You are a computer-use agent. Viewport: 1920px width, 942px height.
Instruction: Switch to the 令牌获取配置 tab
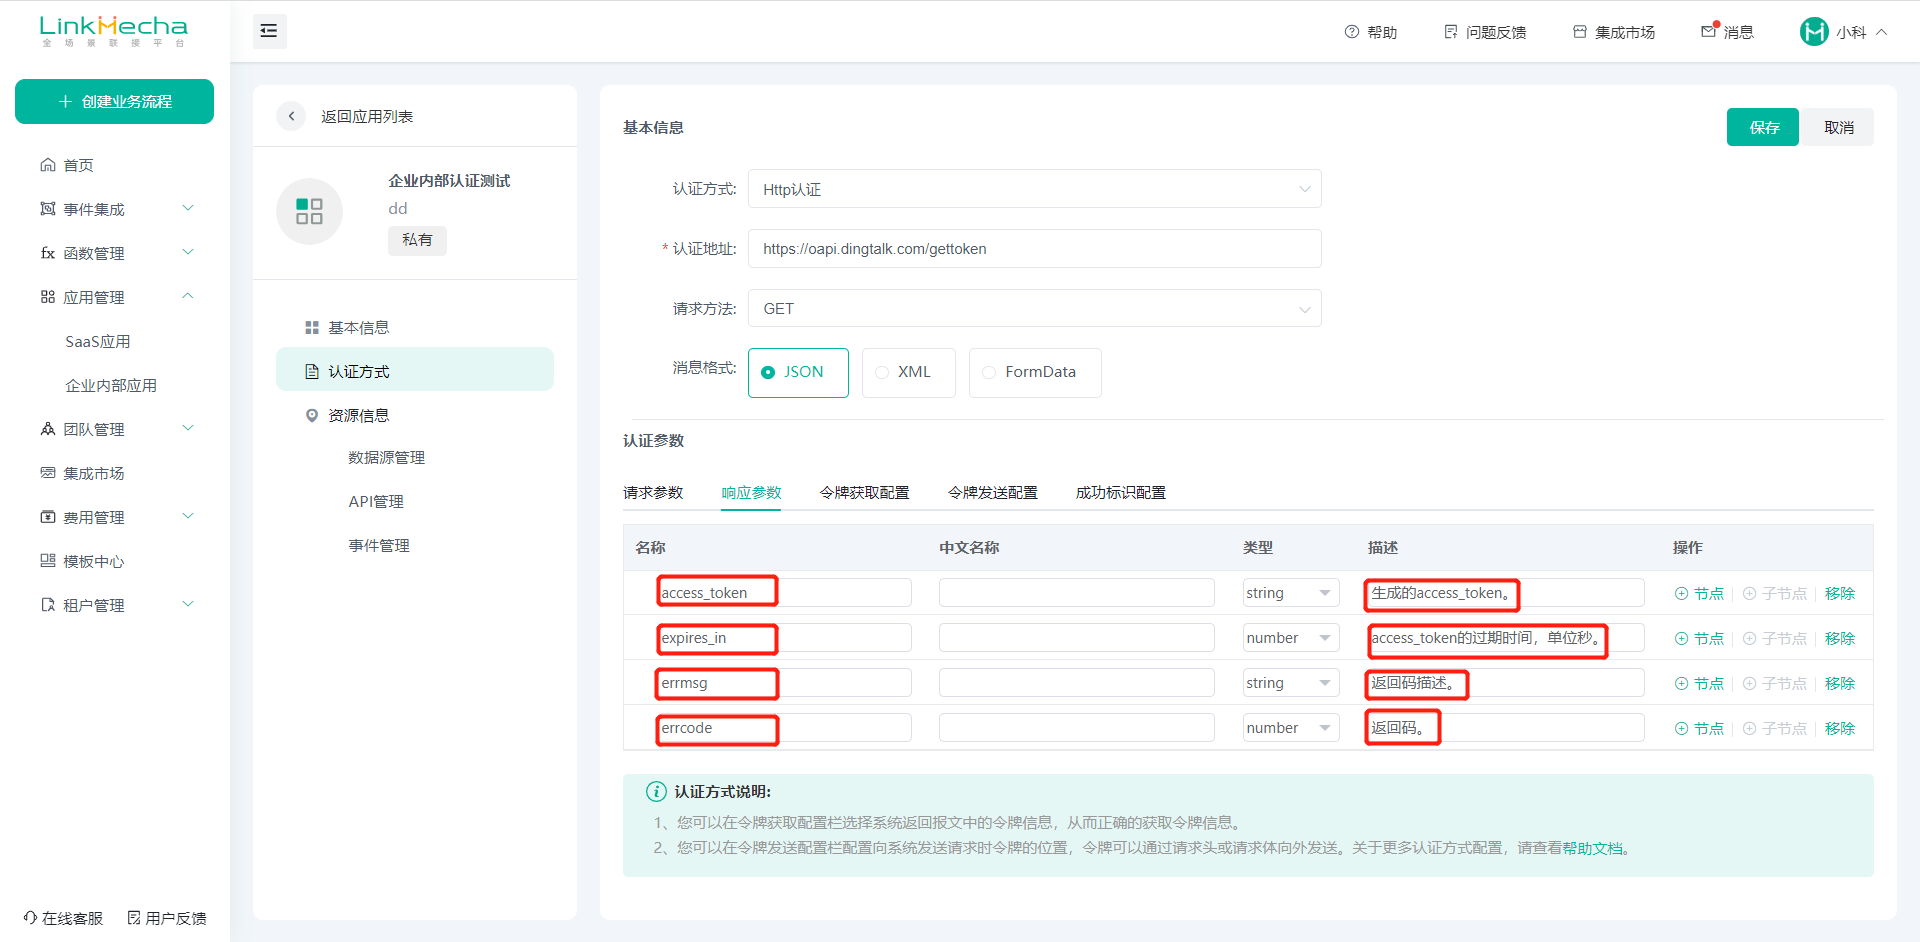[865, 493]
